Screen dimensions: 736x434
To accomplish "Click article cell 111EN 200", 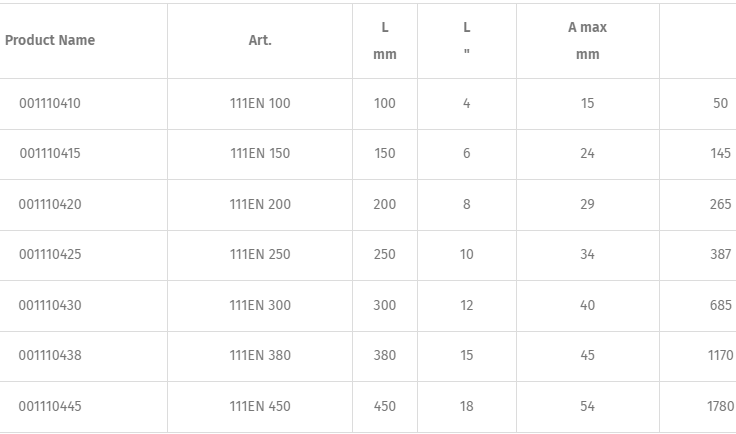I will pyautogui.click(x=260, y=205).
